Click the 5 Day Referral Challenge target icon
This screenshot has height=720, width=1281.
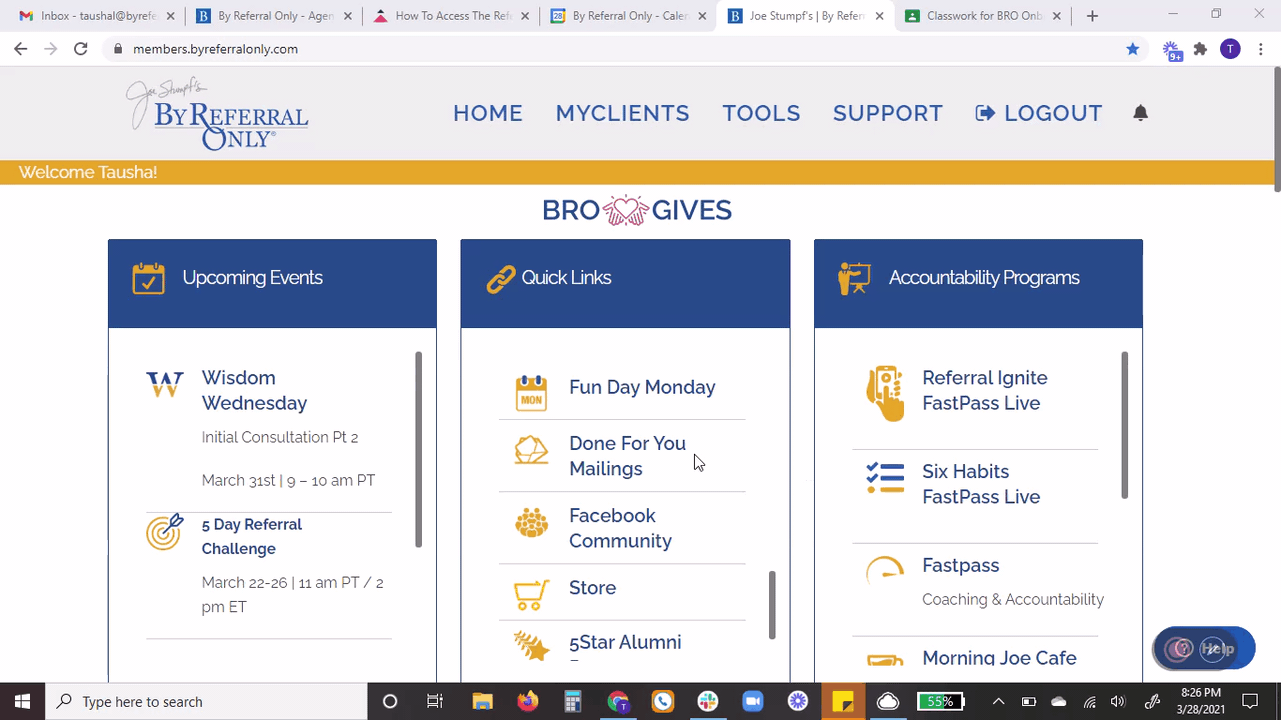click(165, 532)
